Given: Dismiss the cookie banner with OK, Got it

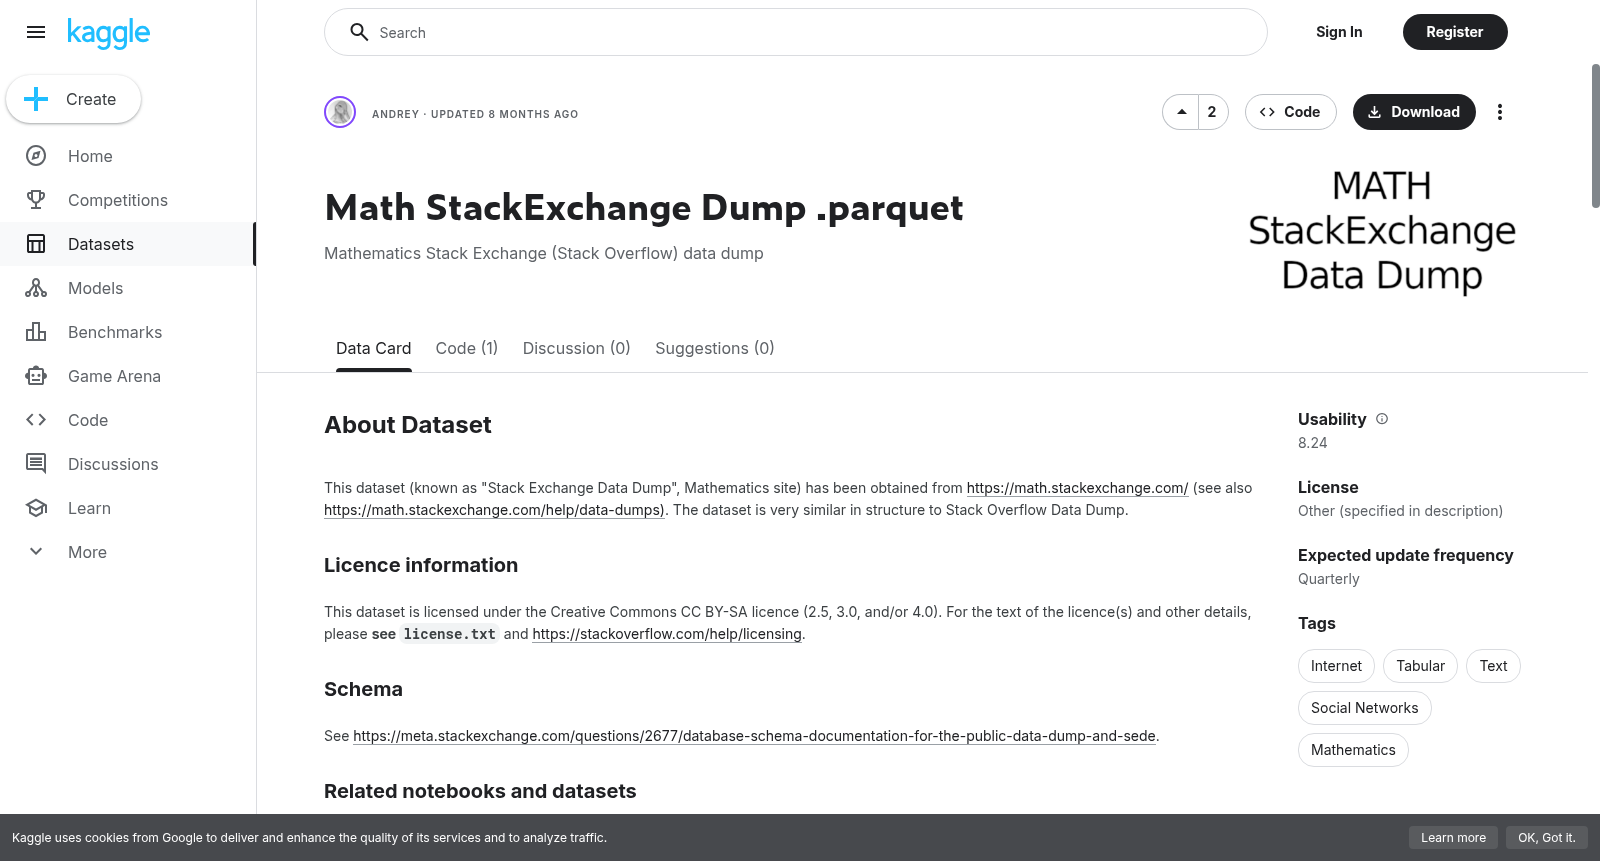Looking at the screenshot, I should pyautogui.click(x=1546, y=838).
